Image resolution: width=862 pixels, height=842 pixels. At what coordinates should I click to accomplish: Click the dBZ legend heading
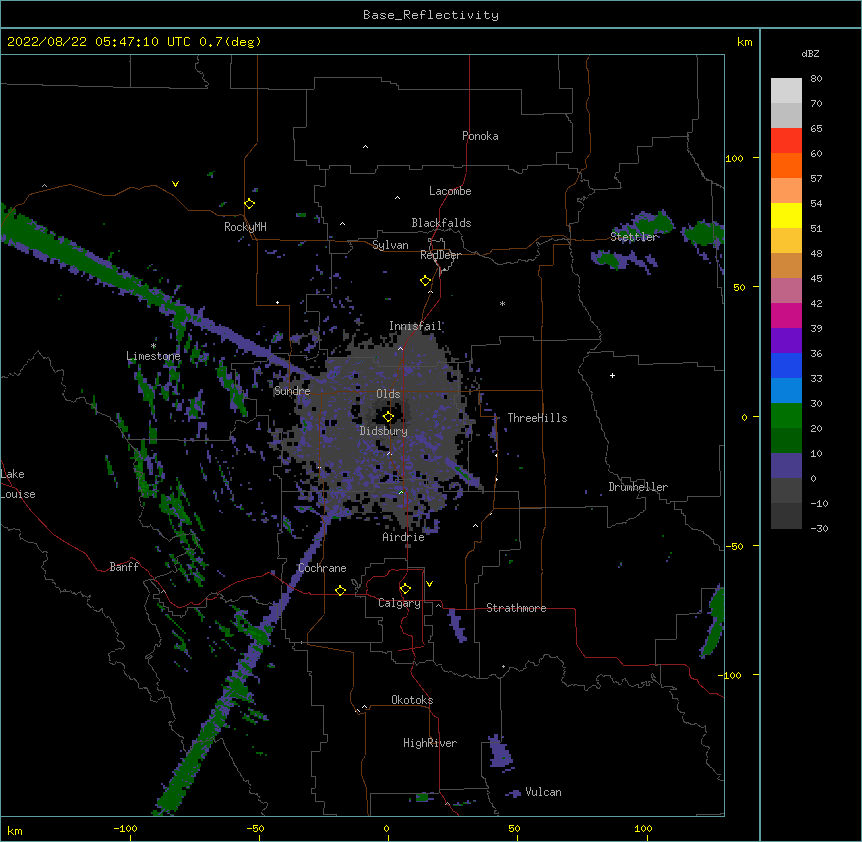point(810,53)
